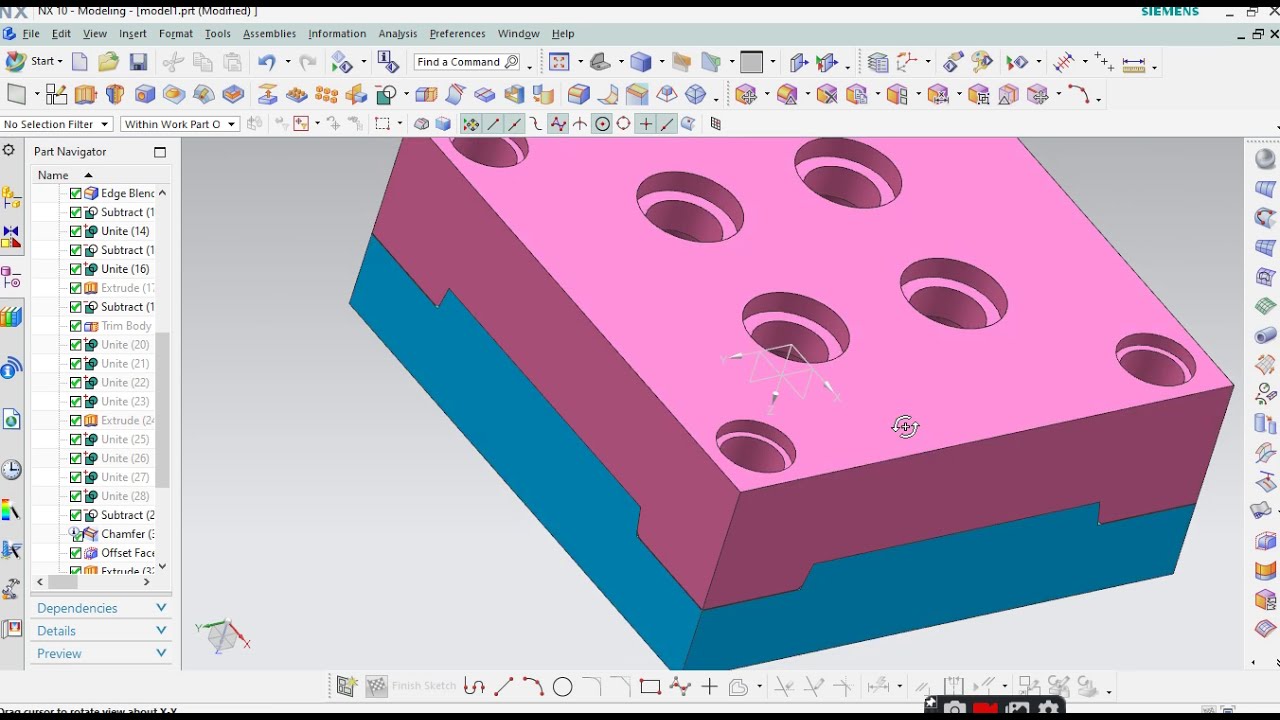
Task: Select the Extrude (24 tree row
Action: 112,421
